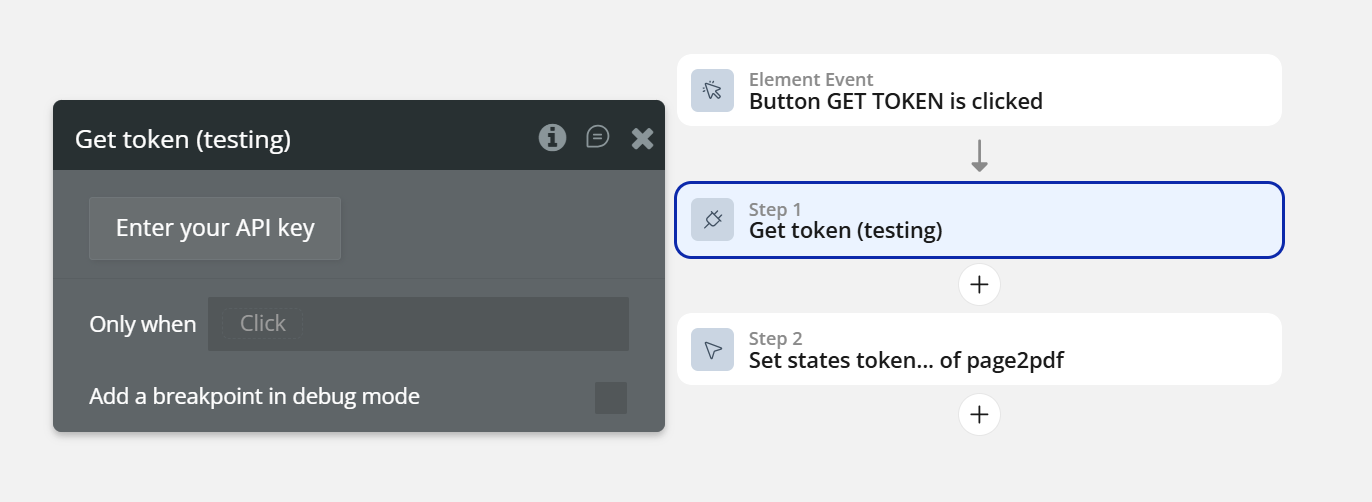The height and width of the screenshot is (502, 1372).
Task: Click the plug icon on Step 1
Action: 712,220
